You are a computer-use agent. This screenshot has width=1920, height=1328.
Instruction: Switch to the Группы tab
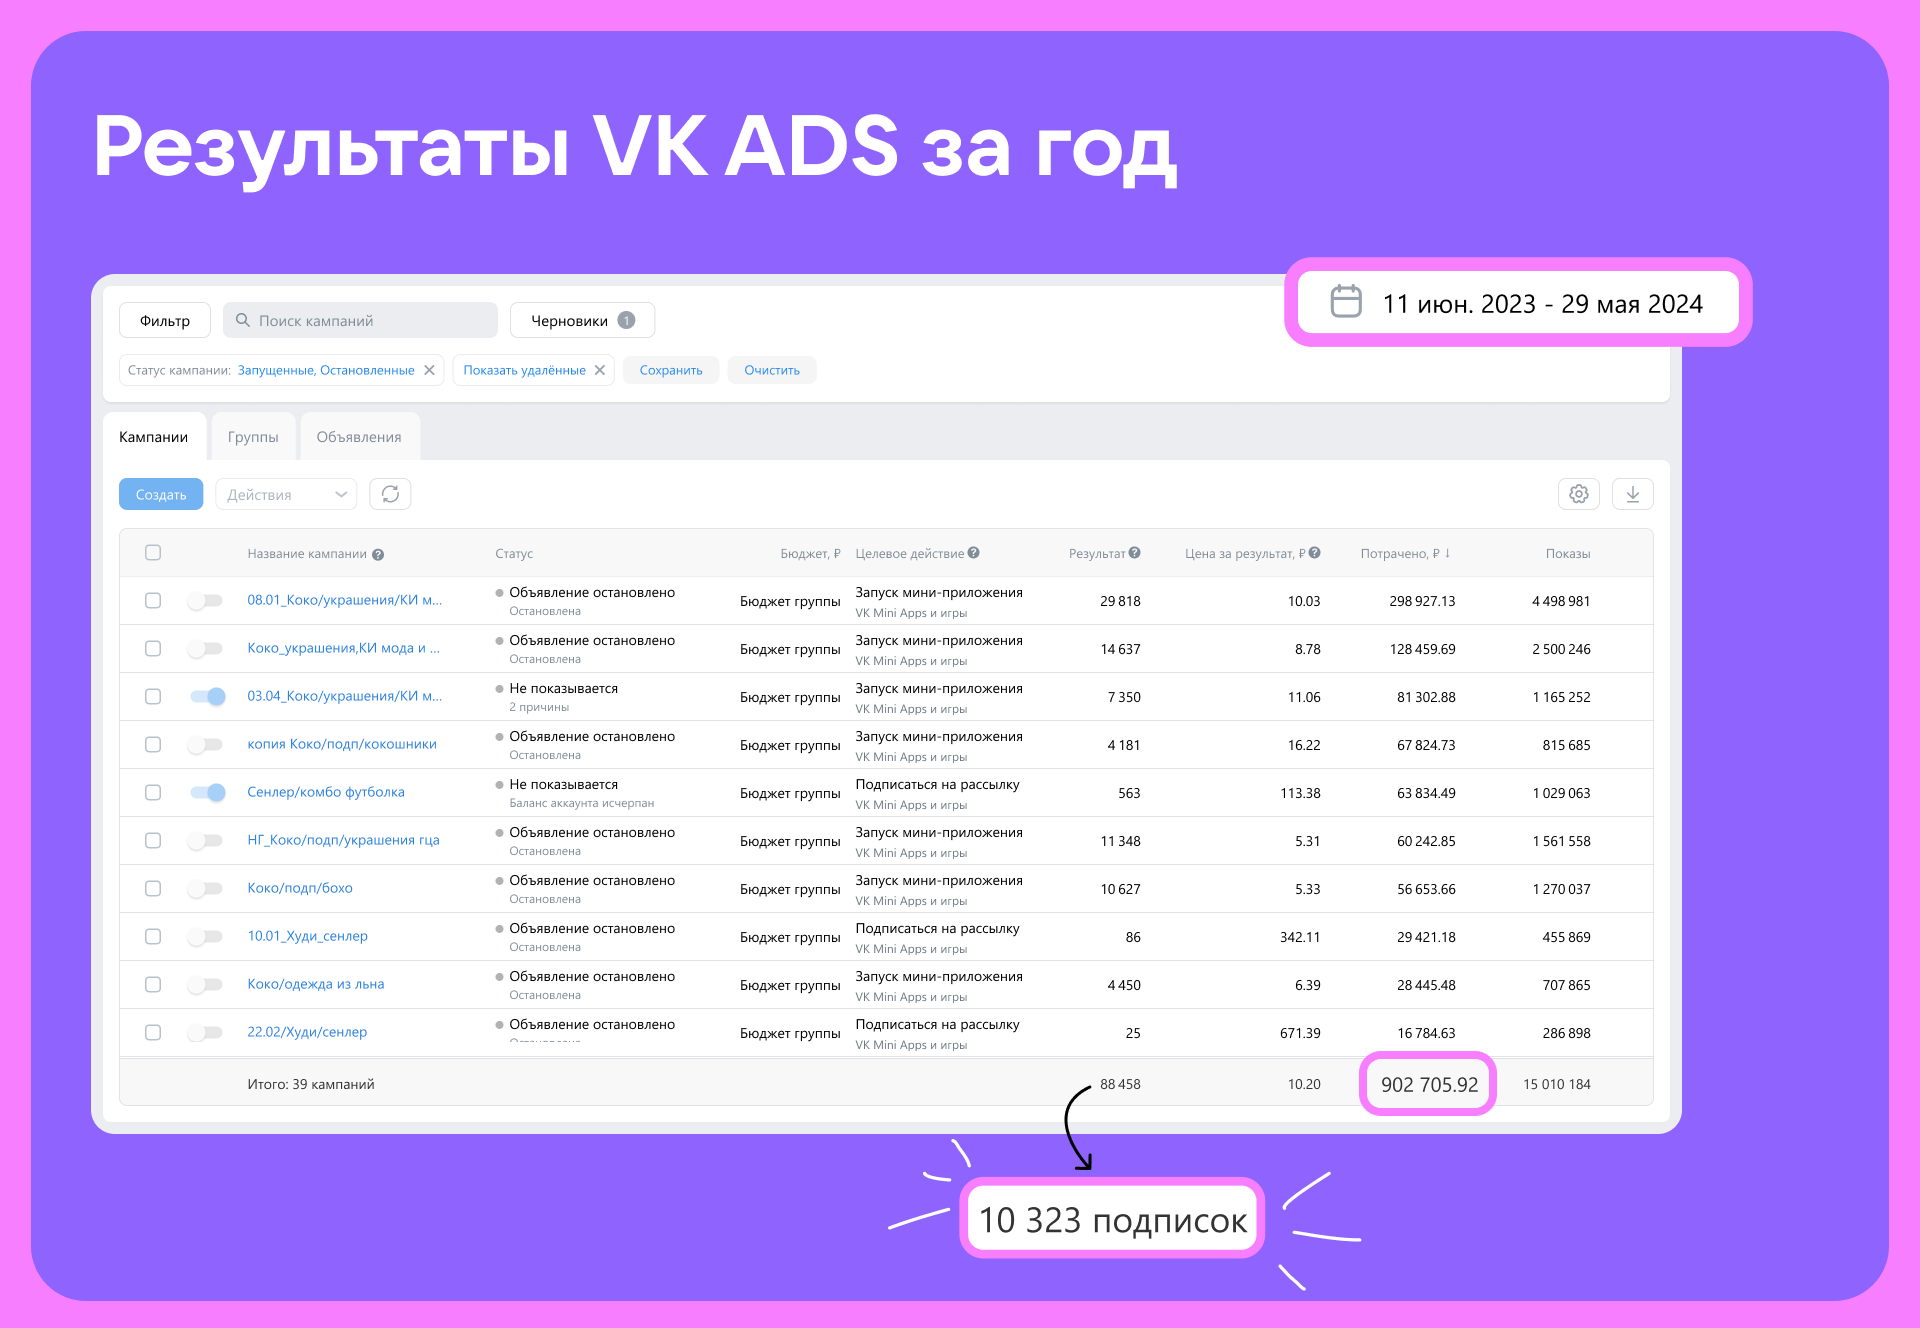click(x=253, y=437)
